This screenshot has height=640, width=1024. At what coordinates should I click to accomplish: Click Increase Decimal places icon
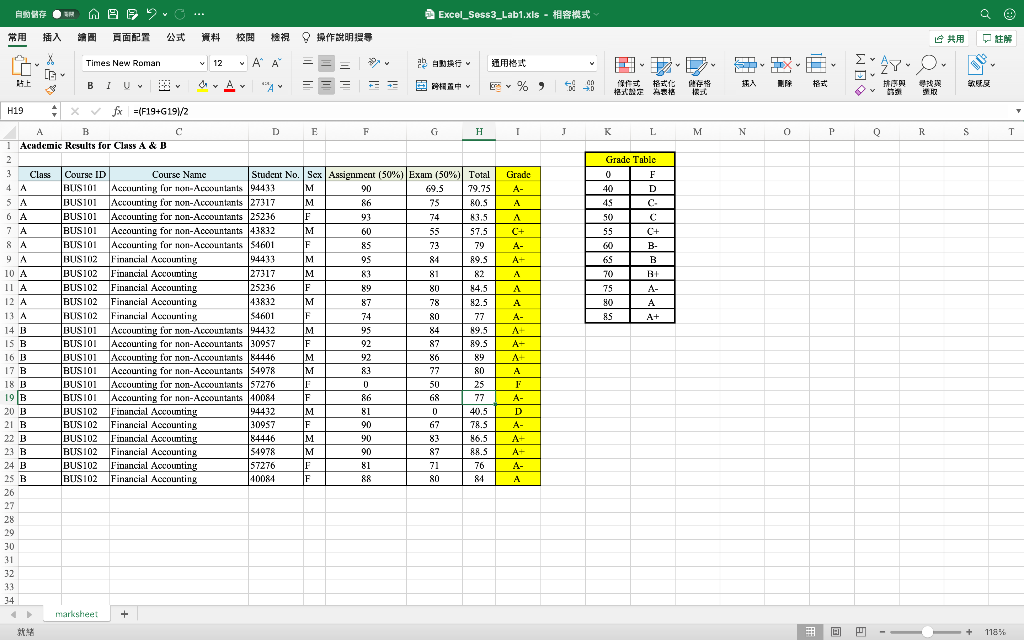point(569,85)
